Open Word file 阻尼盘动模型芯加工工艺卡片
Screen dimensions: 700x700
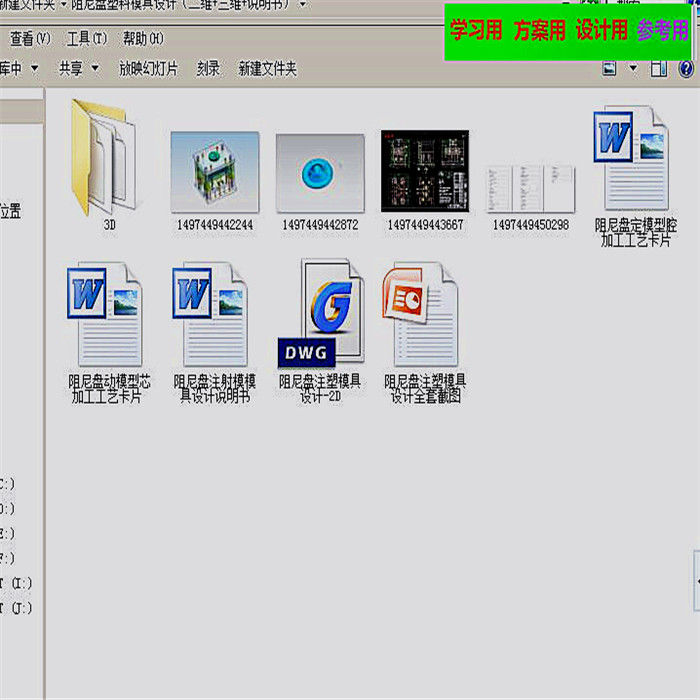pos(105,314)
